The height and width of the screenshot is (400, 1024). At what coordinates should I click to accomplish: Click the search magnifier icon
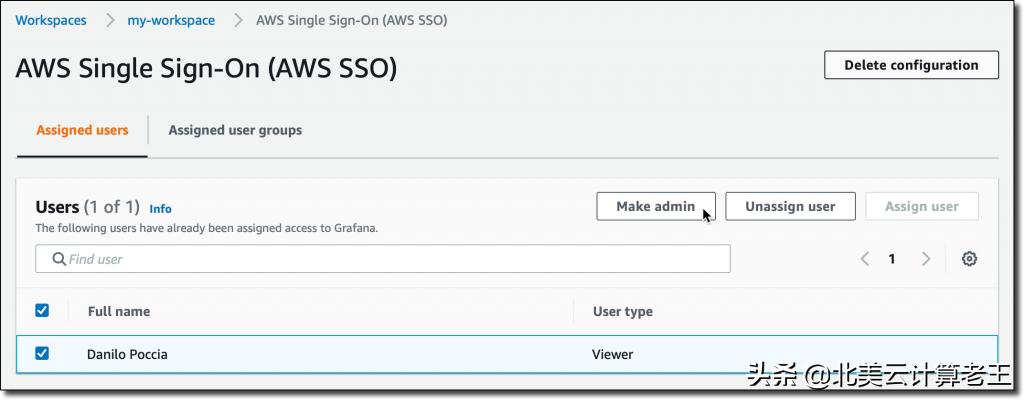58,259
